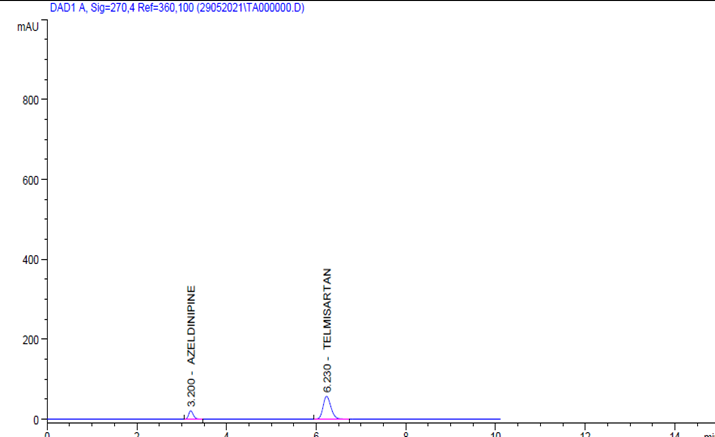Select the AZELDINIPINE peak name label
715x437 pixels.
192,325
